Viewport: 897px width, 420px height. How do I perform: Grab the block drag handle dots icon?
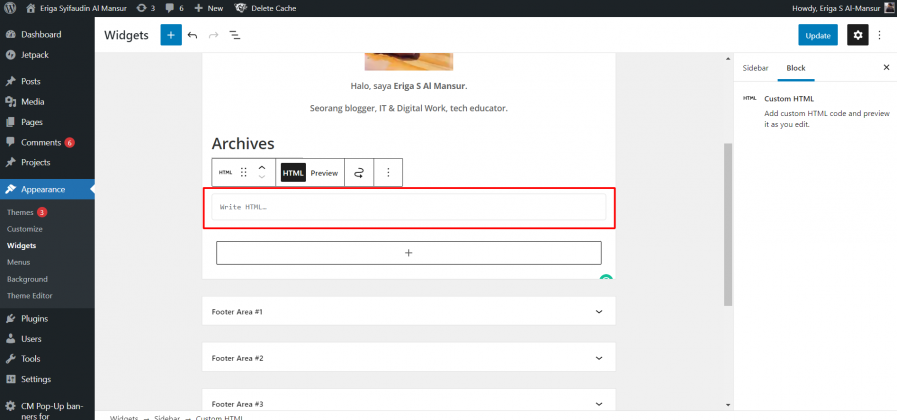tap(243, 172)
